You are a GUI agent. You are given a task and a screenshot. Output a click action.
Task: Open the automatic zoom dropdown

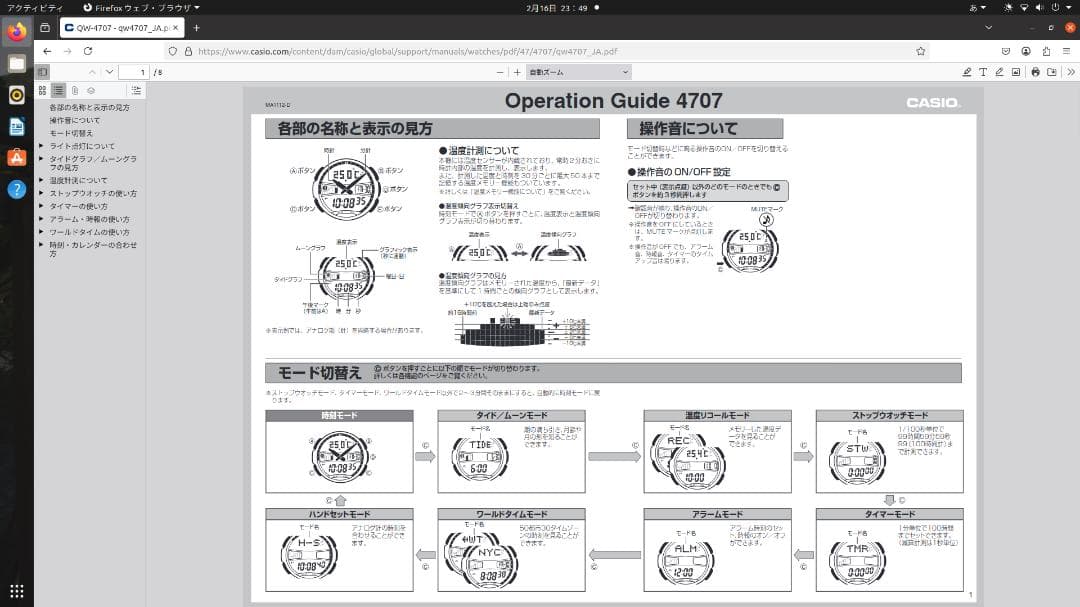[x=579, y=72]
